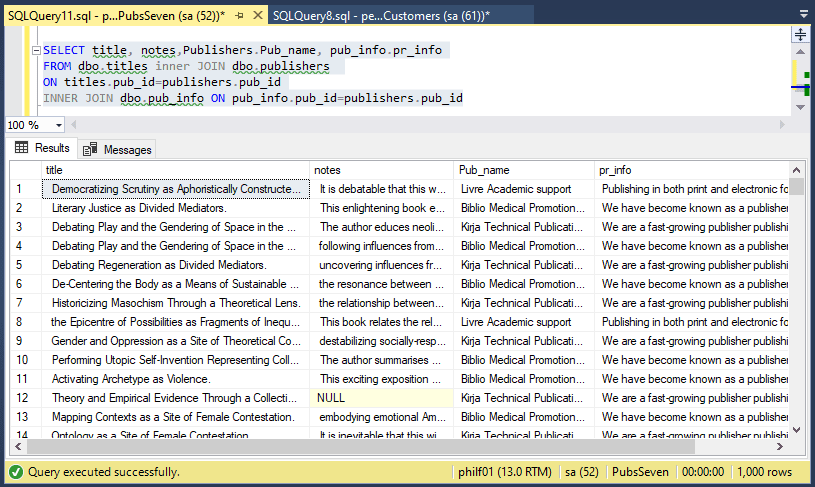Click results horizontal scroll left arrow
This screenshot has width=815, height=487.
pos(18,446)
